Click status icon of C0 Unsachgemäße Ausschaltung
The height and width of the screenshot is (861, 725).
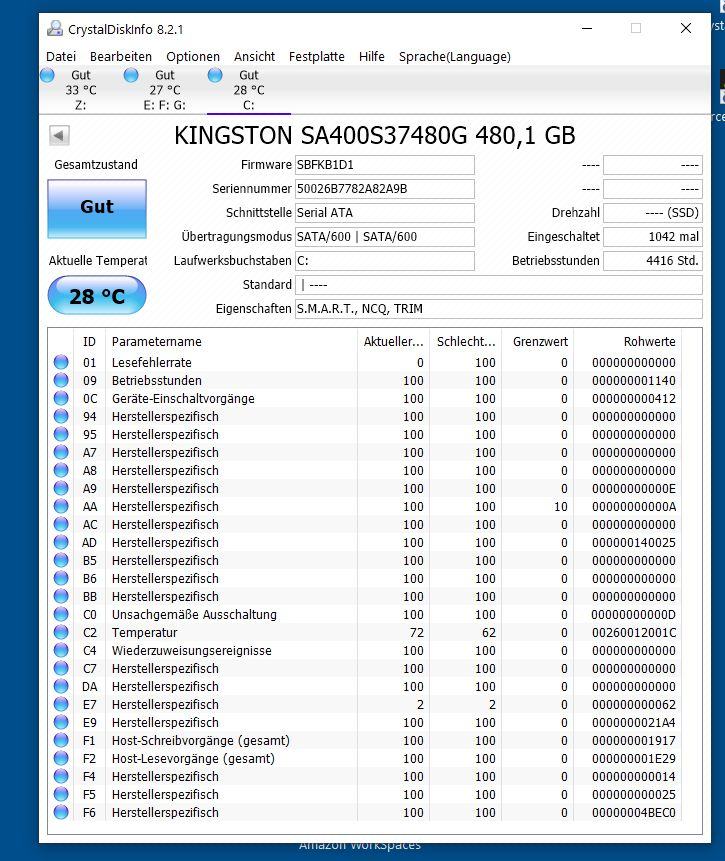pos(61,614)
